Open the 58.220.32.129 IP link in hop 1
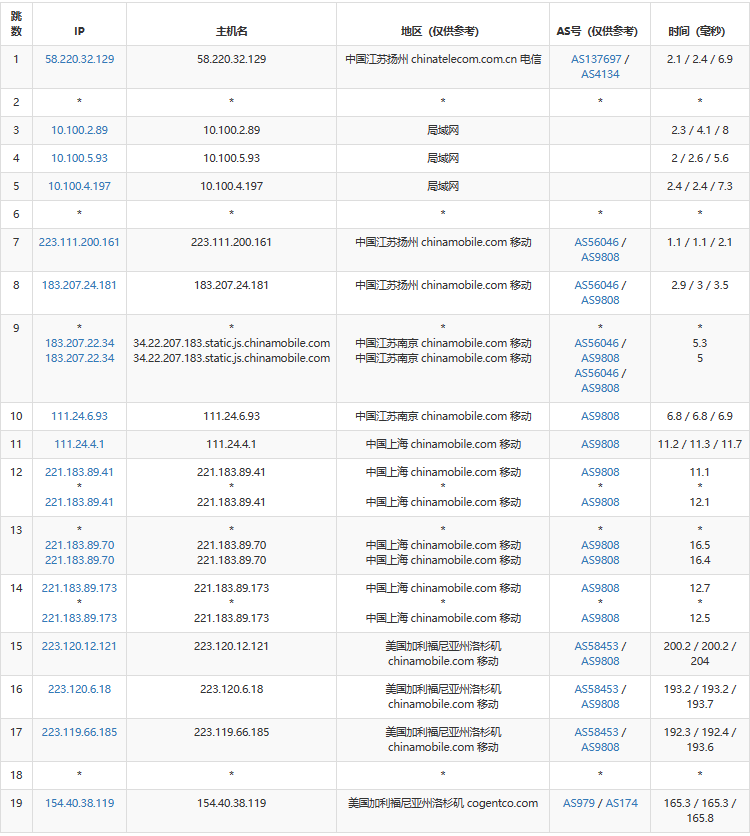750x836 pixels. (79, 59)
